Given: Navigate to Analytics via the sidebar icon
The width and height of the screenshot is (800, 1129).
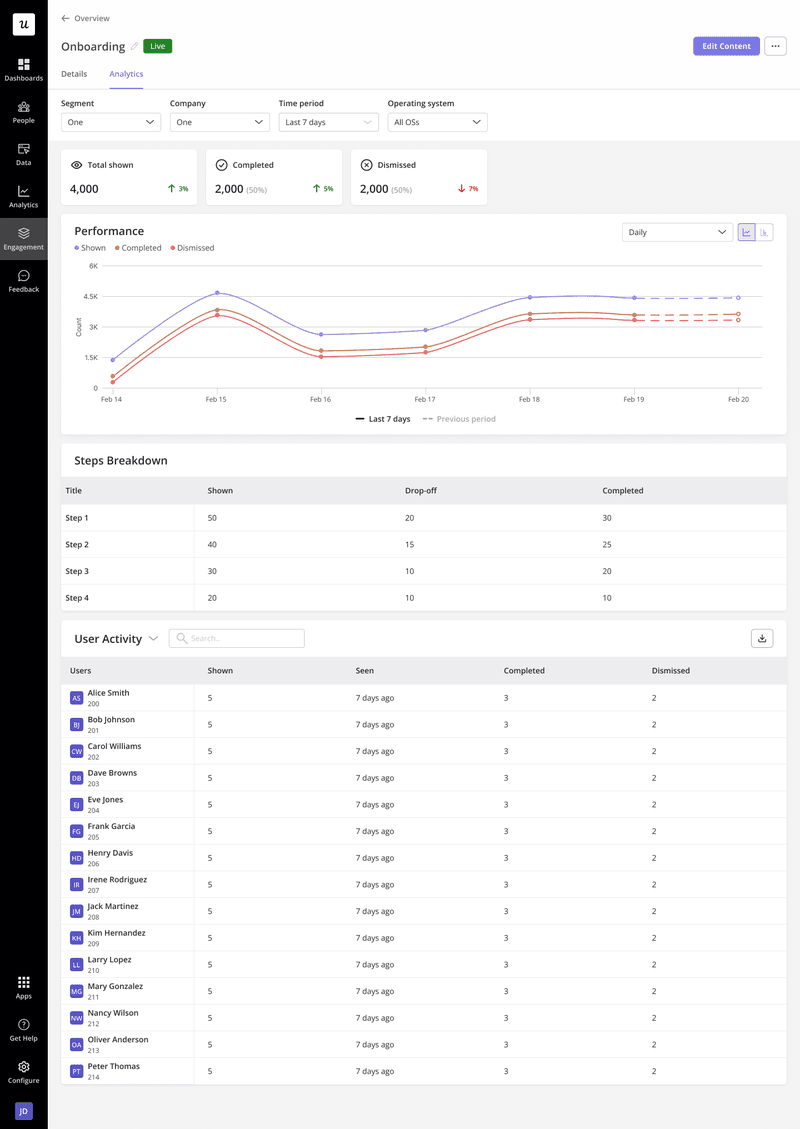Looking at the screenshot, I should point(23,198).
